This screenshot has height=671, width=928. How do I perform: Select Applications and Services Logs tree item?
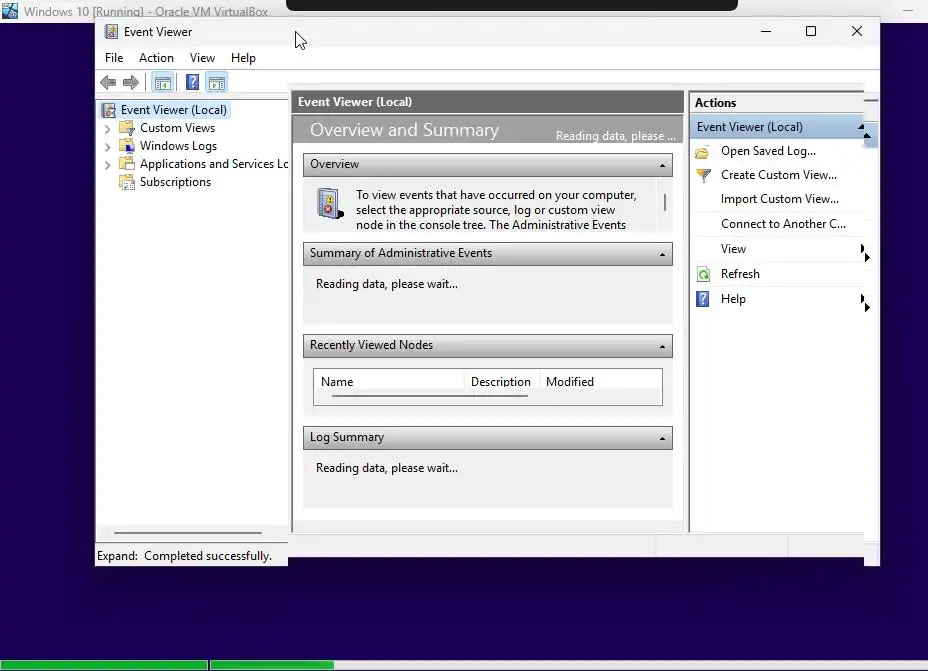pos(214,163)
